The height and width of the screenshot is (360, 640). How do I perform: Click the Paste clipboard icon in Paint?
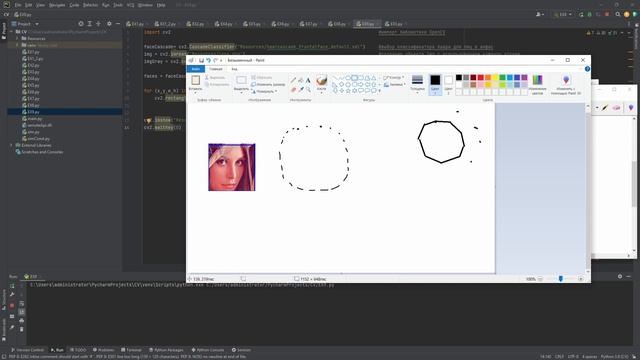point(196,80)
